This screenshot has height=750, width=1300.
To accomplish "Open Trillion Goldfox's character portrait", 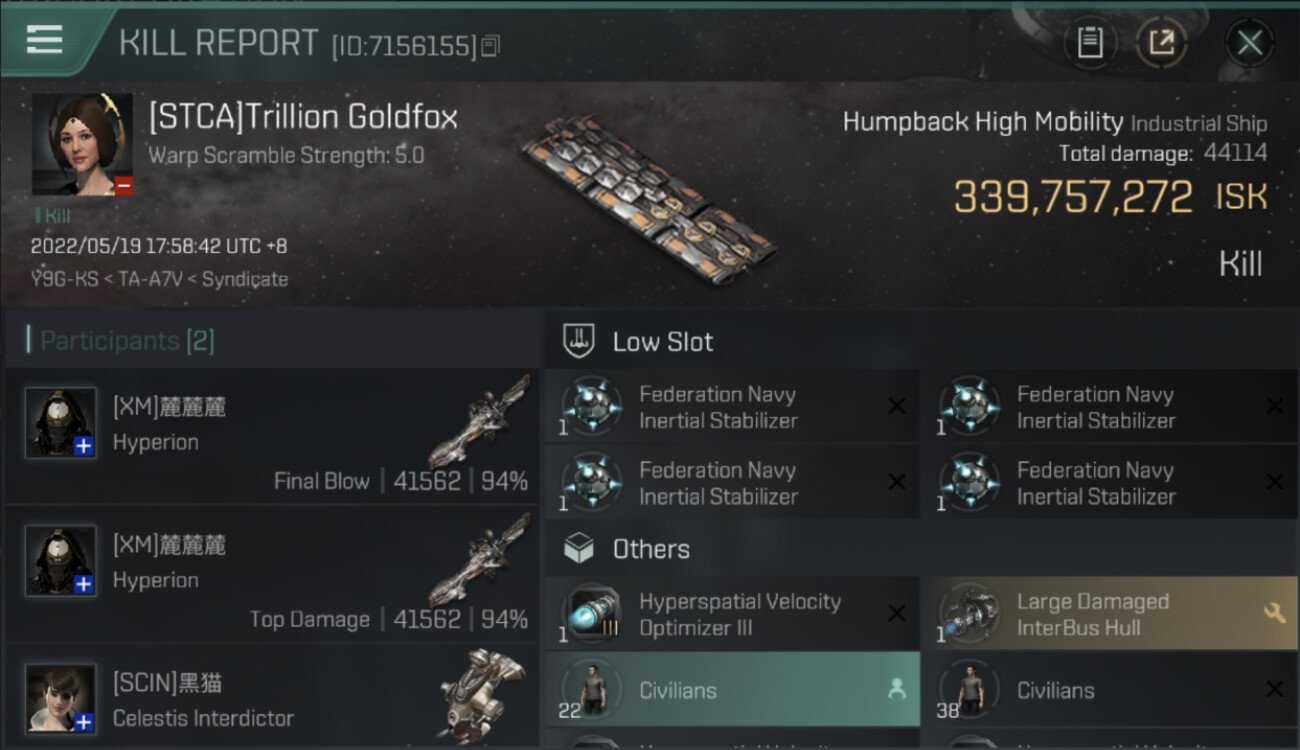I will (x=82, y=144).
